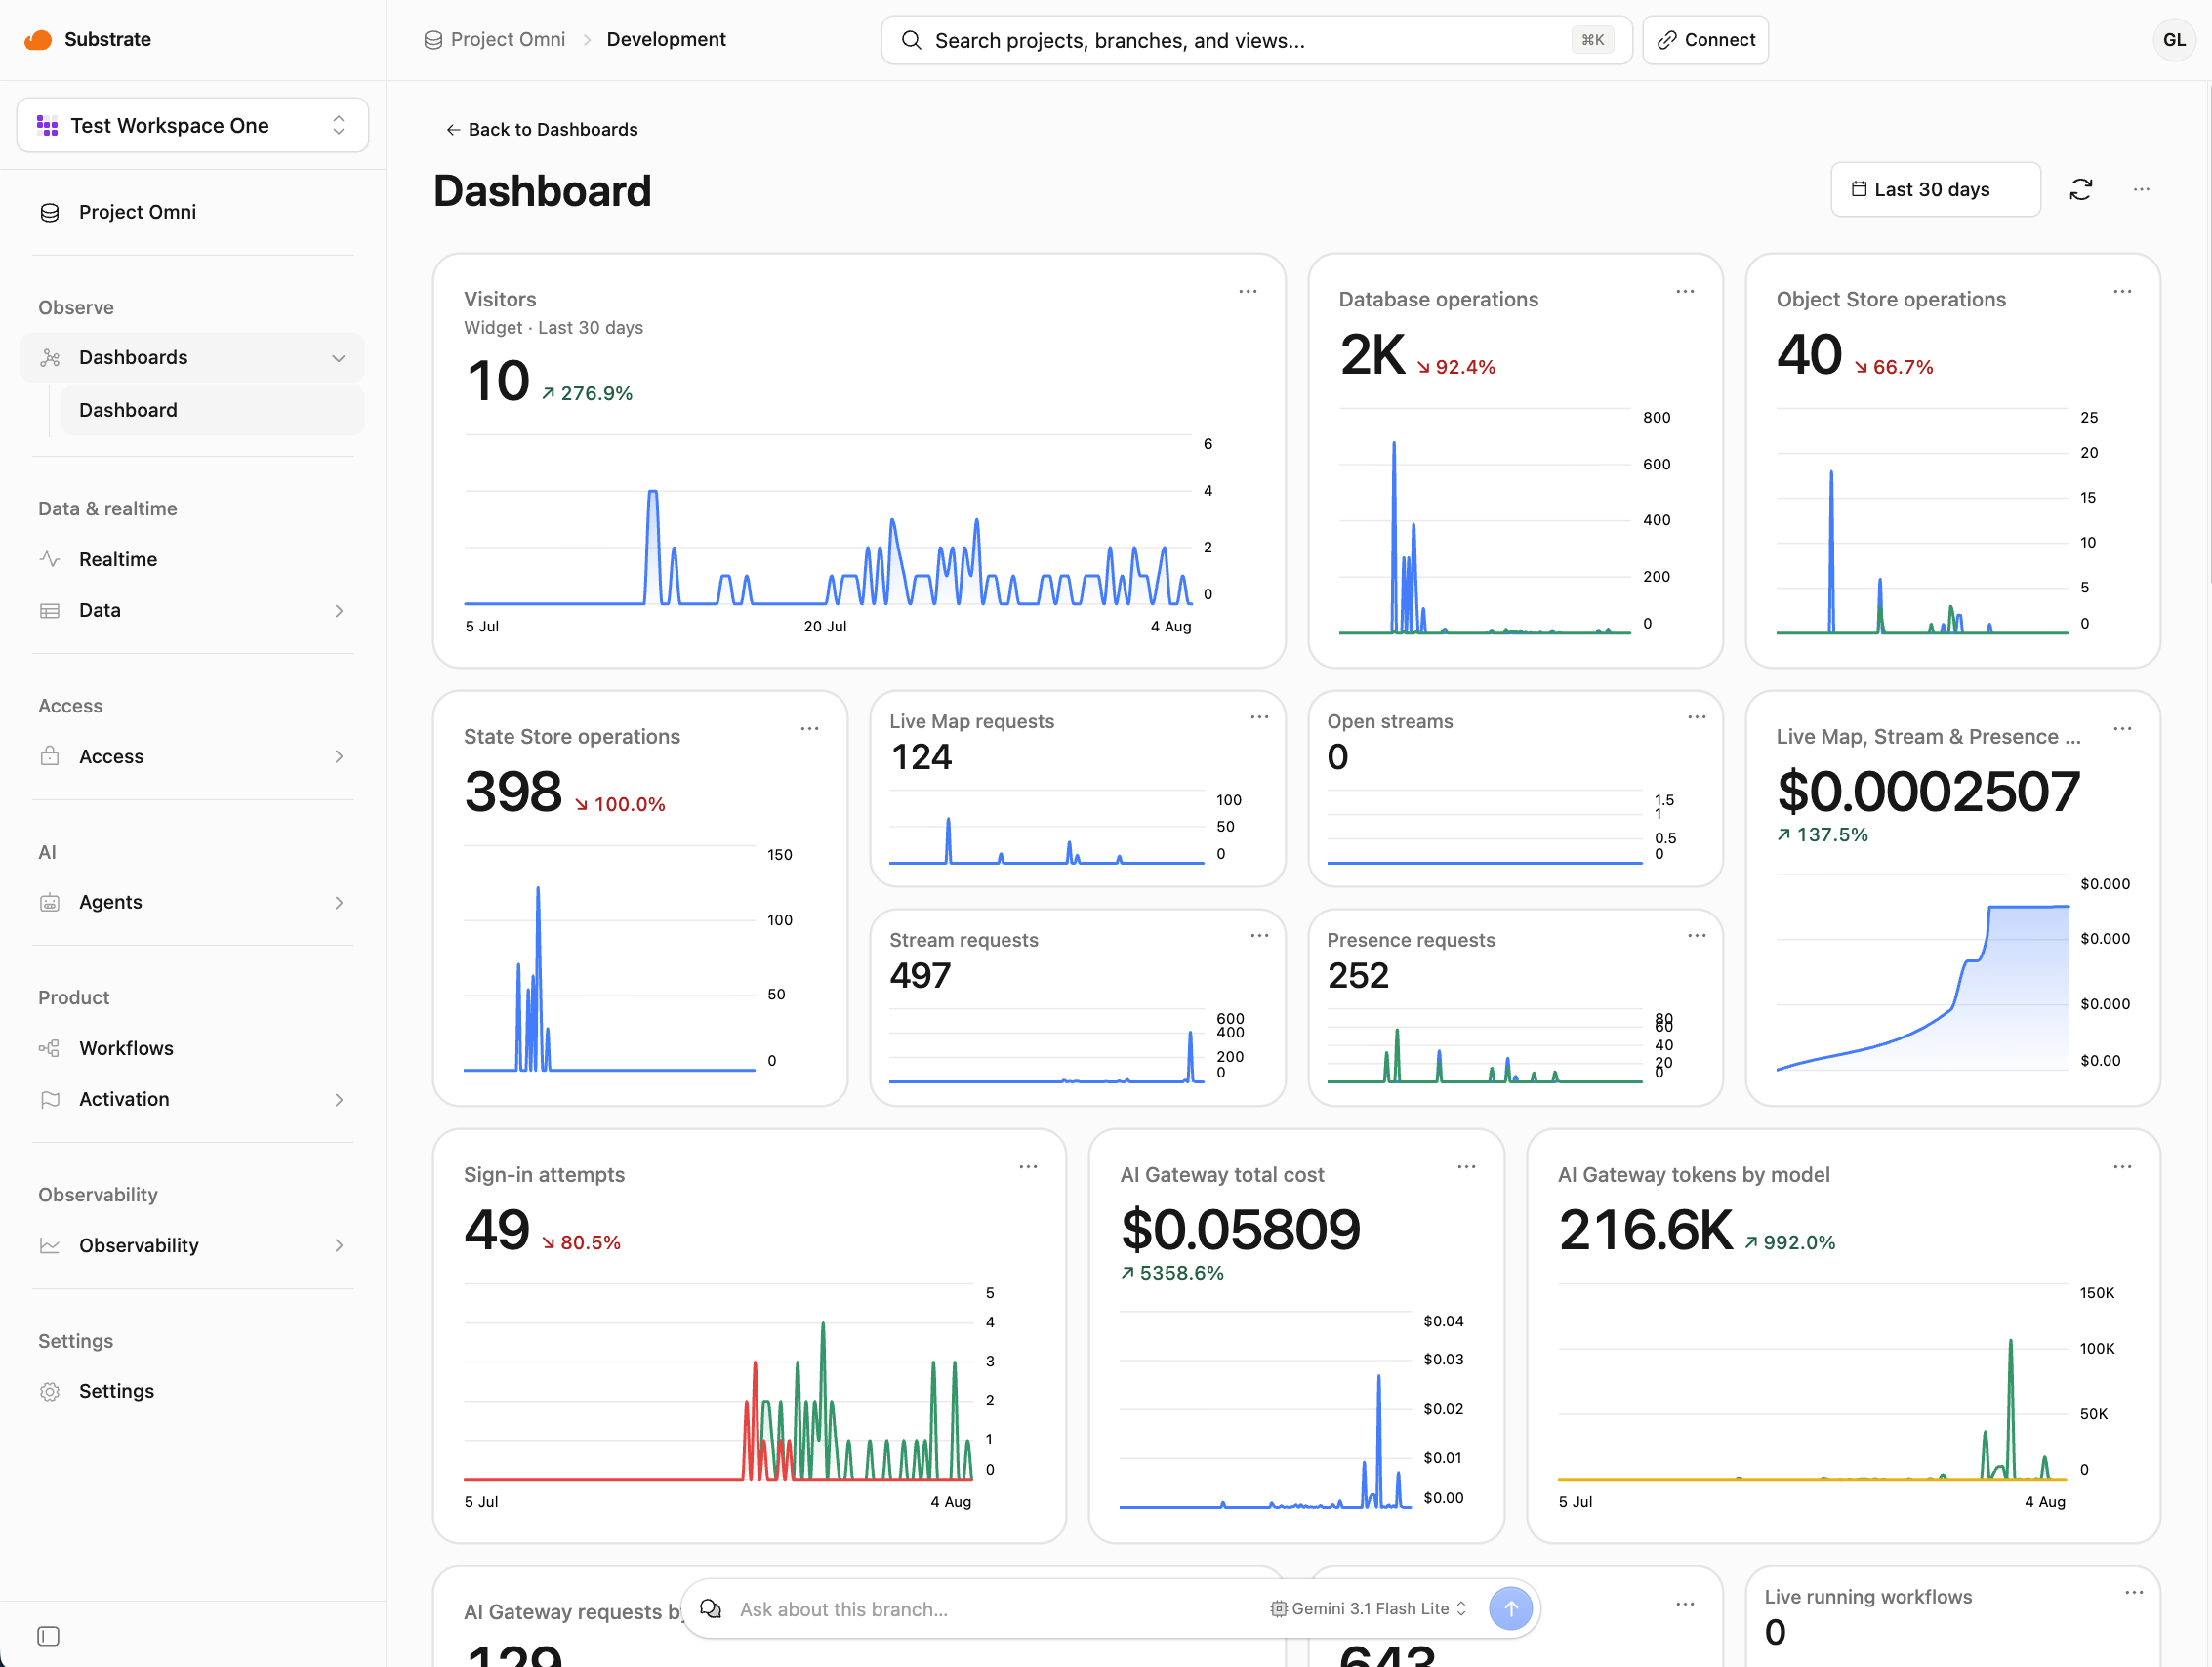Open Realtime in the sidebar
This screenshot has height=1667, width=2212.
click(192, 559)
